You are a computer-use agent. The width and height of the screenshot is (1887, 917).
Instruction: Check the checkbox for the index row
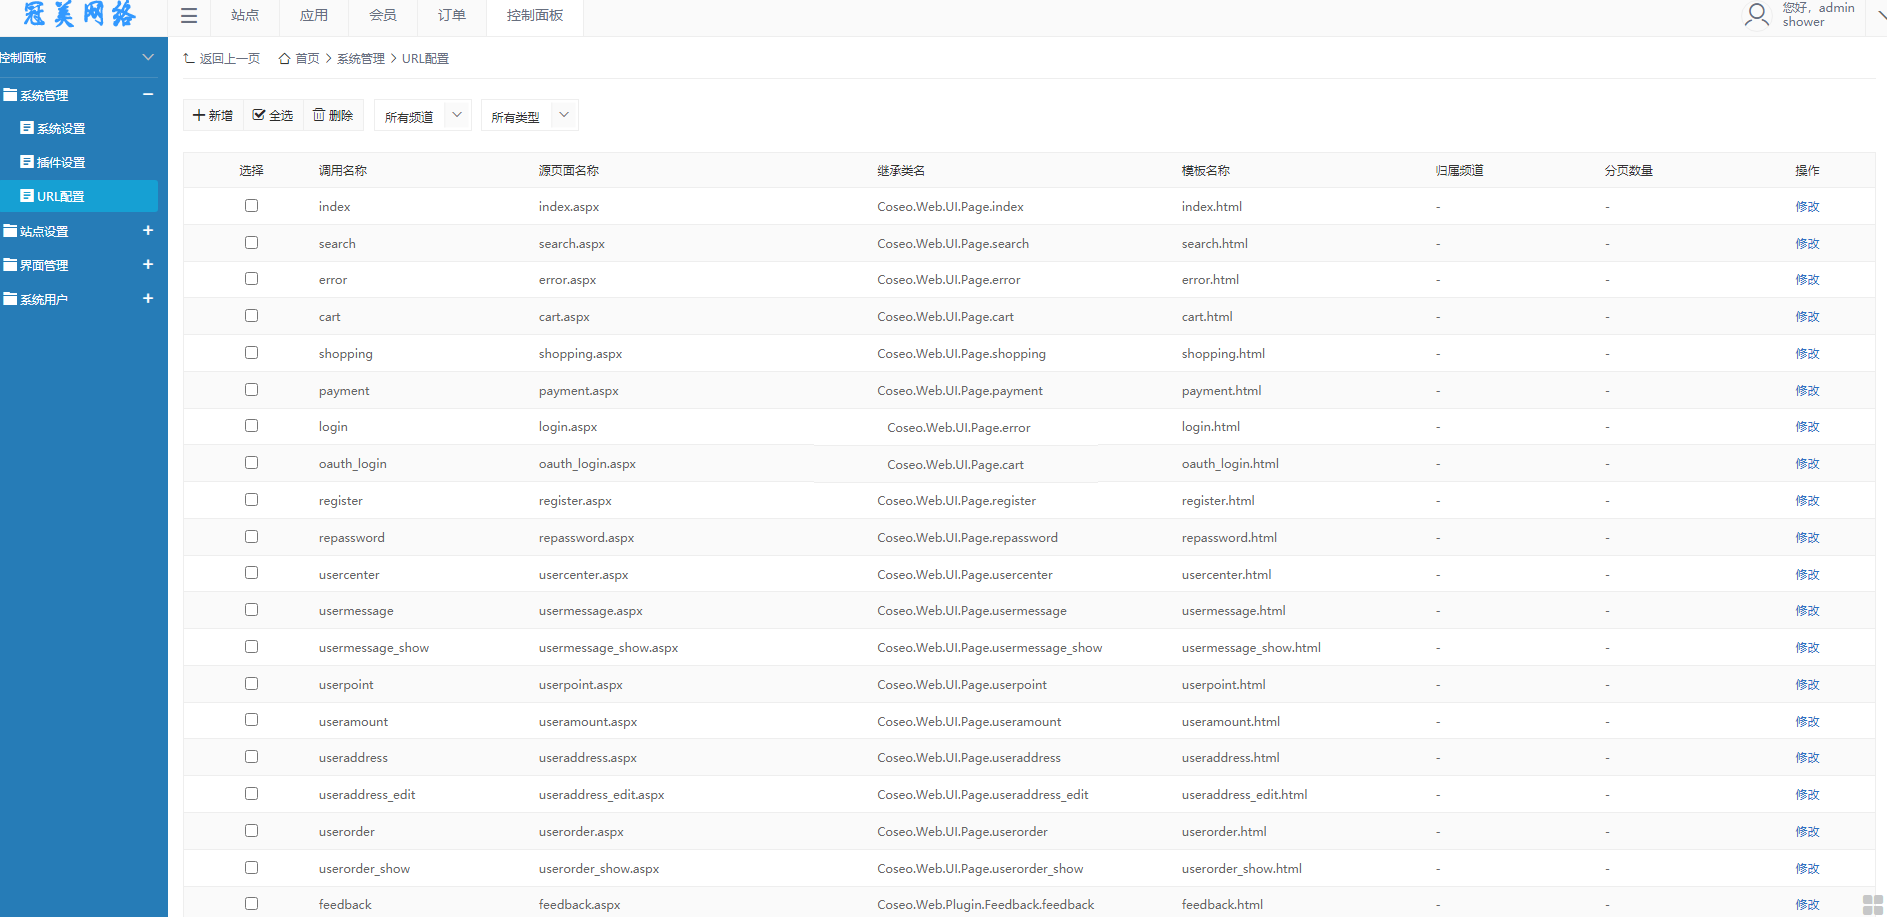(x=251, y=206)
